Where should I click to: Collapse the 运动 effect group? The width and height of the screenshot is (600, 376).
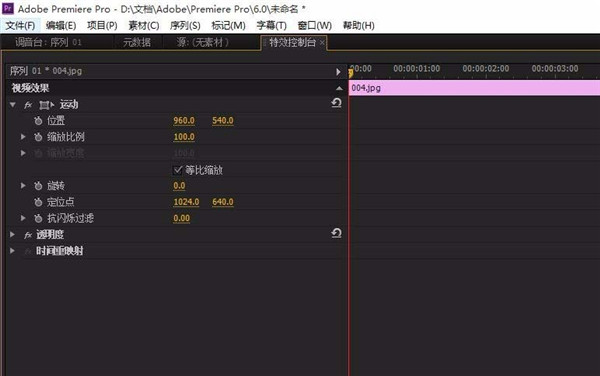tap(13, 104)
